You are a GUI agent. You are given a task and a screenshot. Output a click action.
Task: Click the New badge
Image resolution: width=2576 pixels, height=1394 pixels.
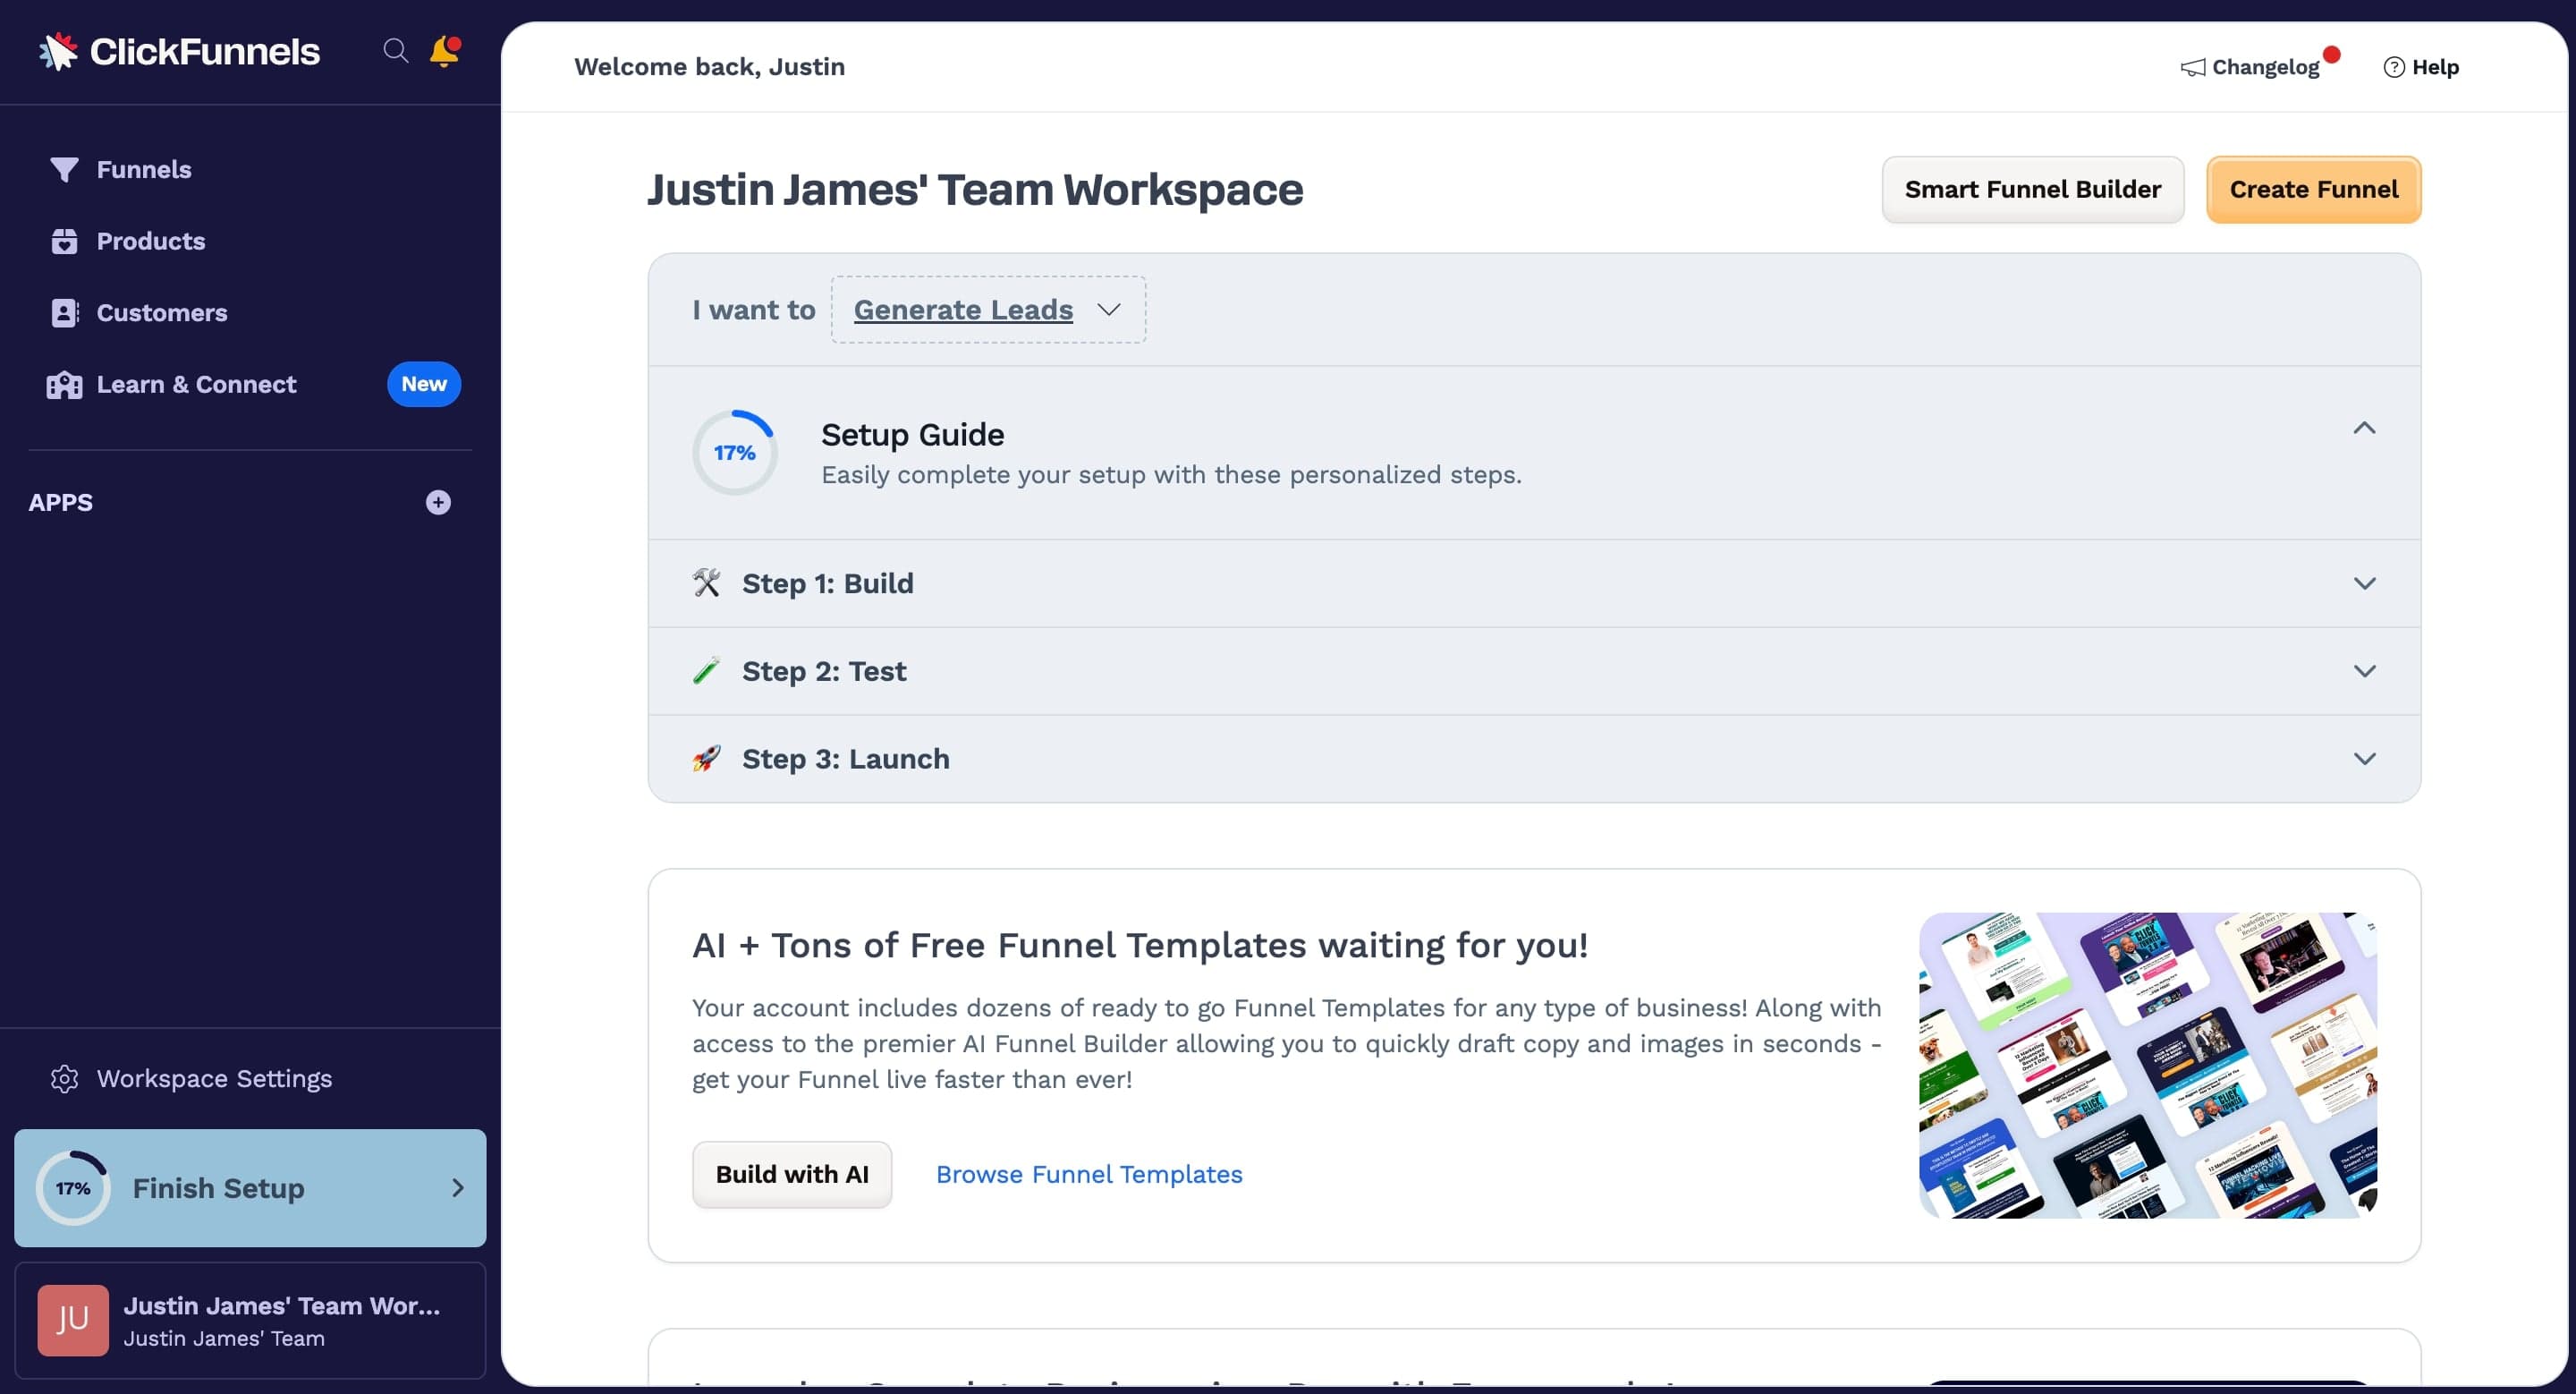tap(424, 385)
